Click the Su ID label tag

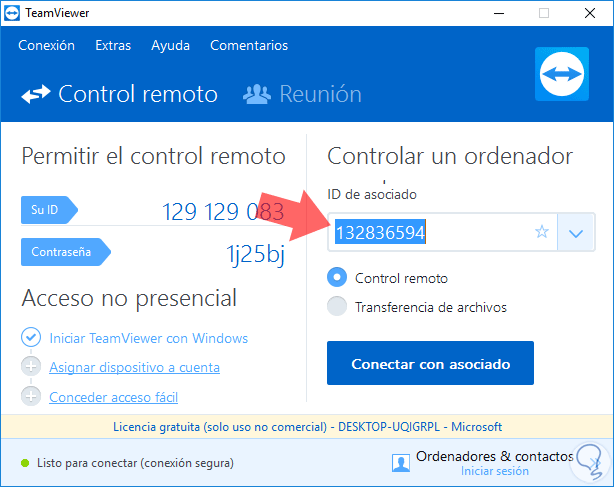(49, 210)
